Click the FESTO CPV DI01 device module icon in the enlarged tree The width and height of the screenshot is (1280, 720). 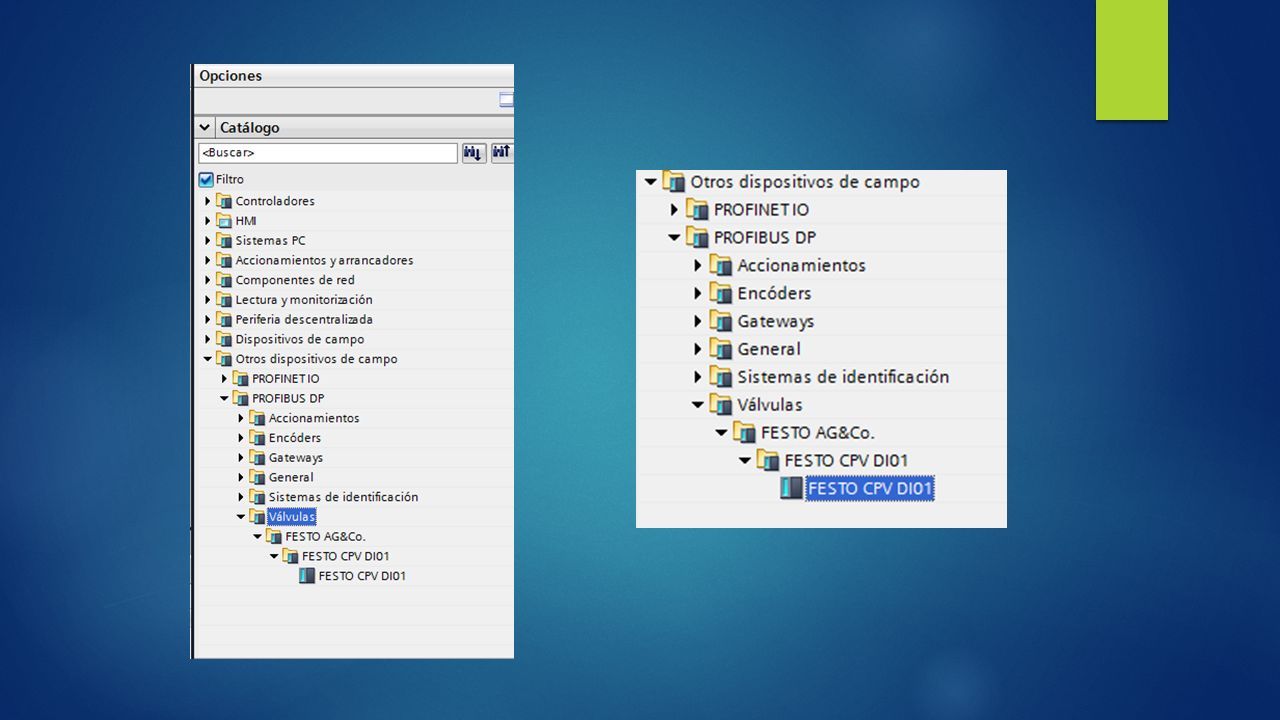[791, 489]
